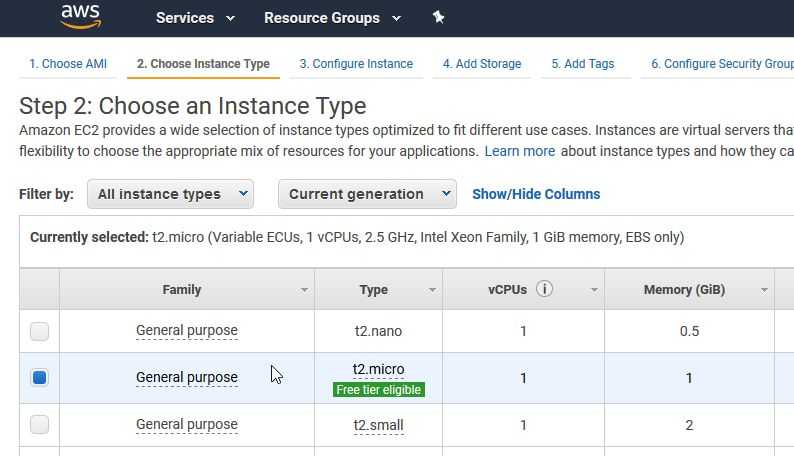Click the AWS logo icon
The width and height of the screenshot is (794, 456).
coord(80,16)
